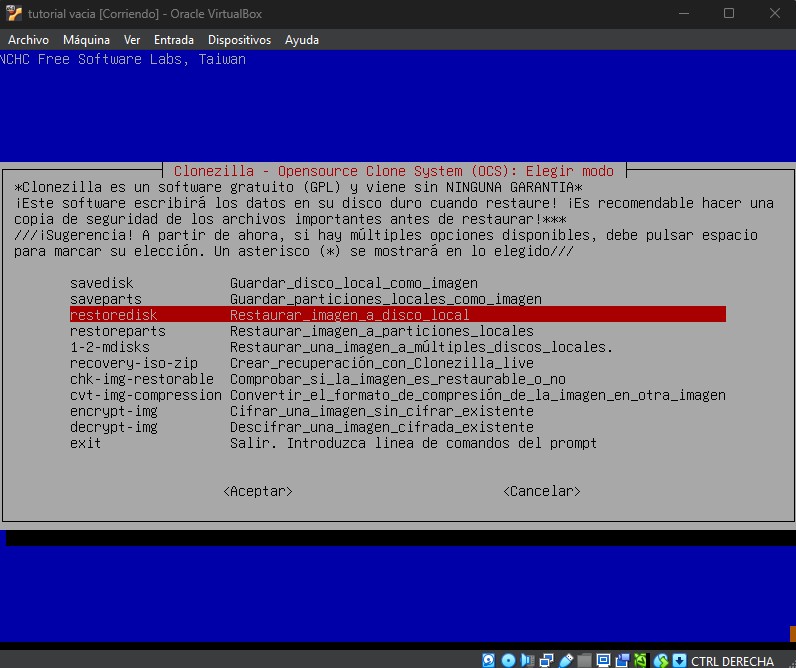
Task: Click the Aceptar button
Action: point(258,491)
